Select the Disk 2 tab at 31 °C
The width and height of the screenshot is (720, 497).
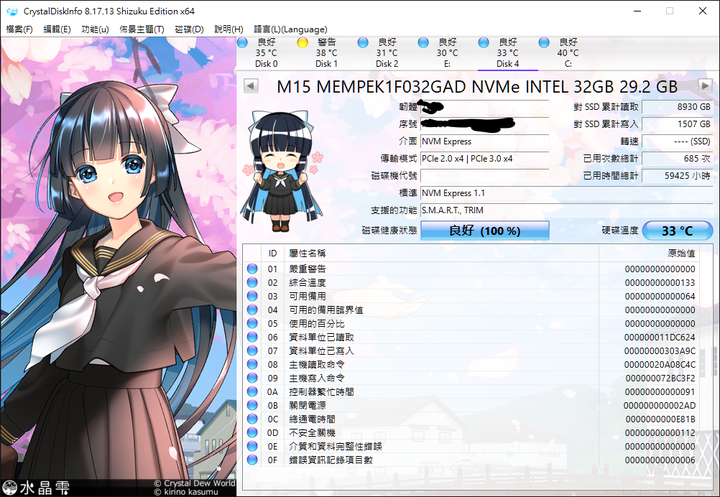(x=387, y=53)
